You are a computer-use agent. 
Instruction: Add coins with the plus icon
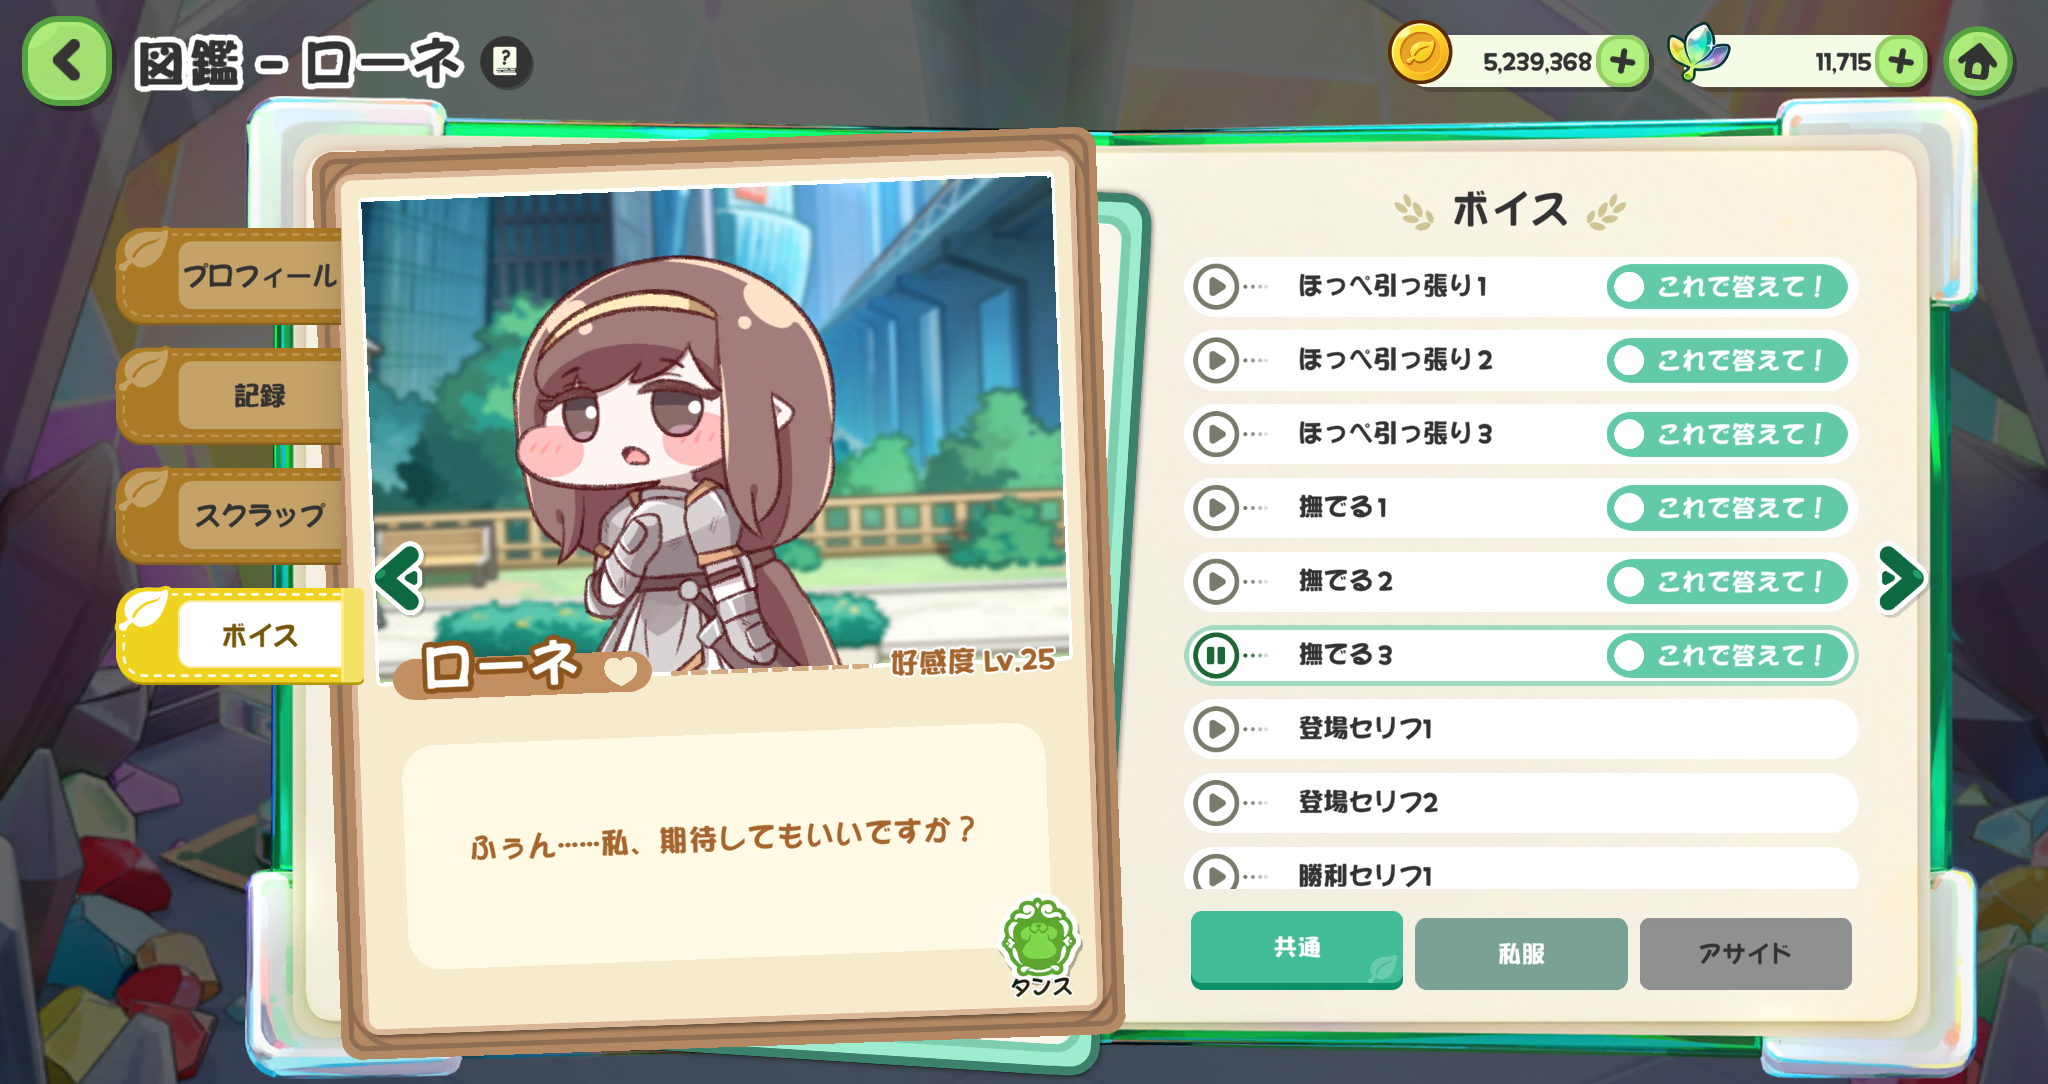(x=1622, y=62)
